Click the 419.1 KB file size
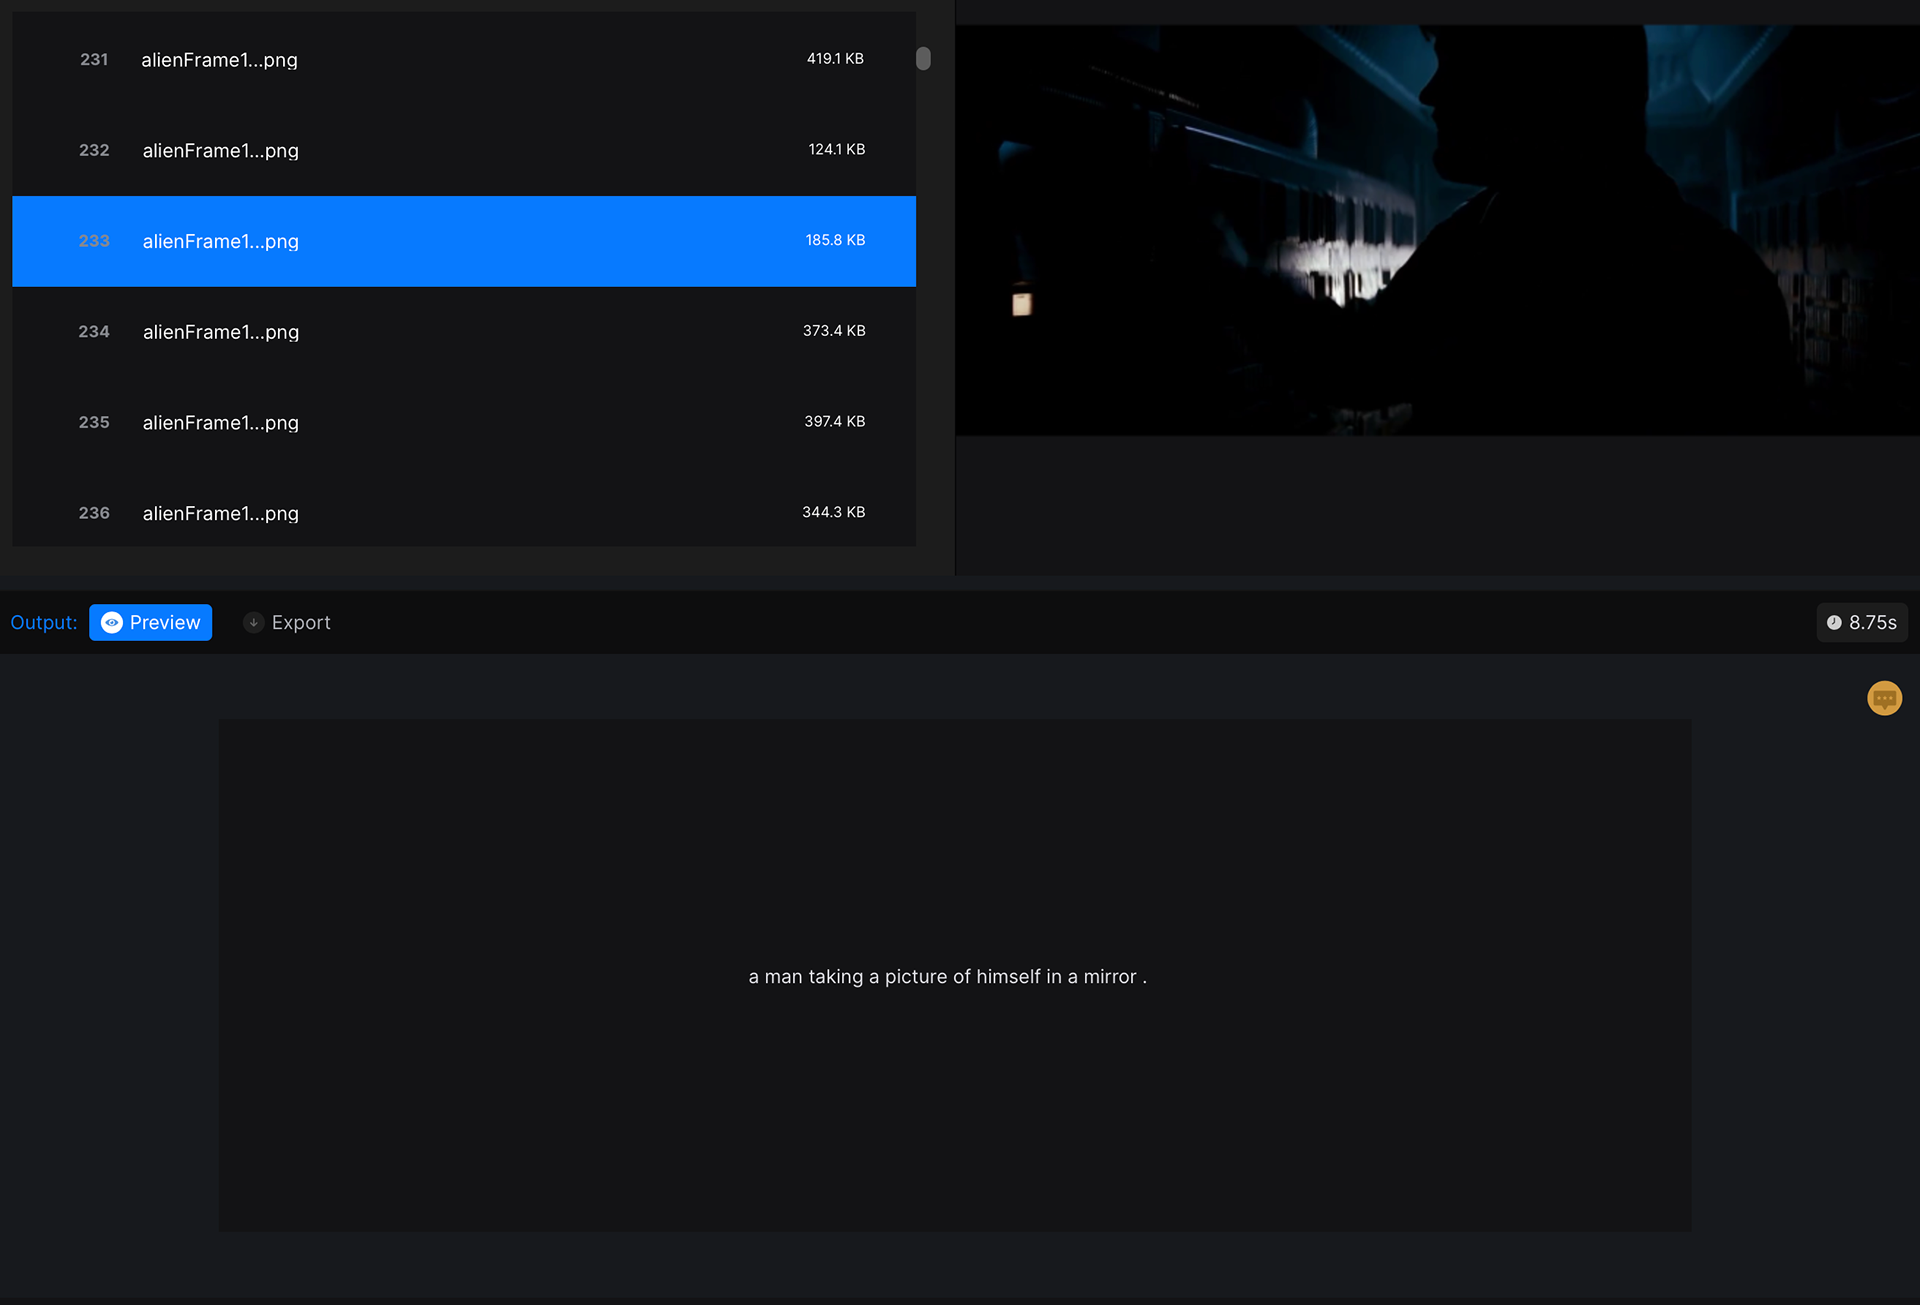The height and width of the screenshot is (1305, 1920). 835,59
